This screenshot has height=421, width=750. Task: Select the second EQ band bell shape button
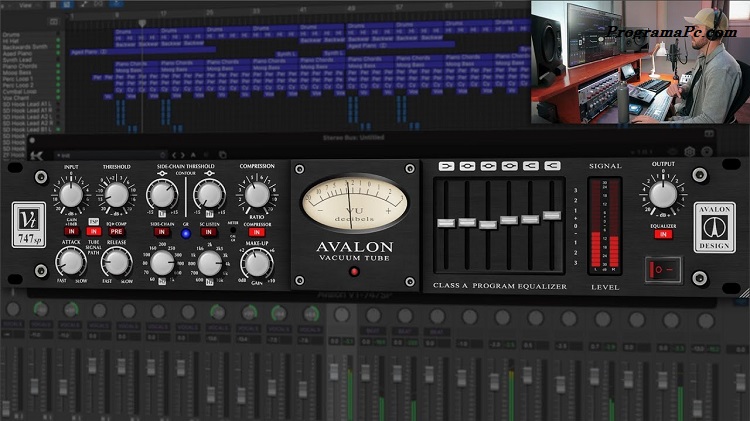[x=467, y=166]
